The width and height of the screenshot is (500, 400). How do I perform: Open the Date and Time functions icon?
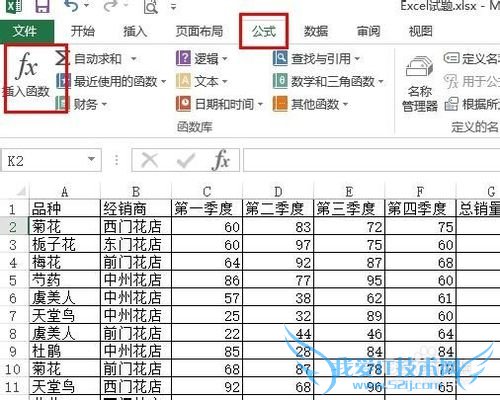[x=183, y=104]
